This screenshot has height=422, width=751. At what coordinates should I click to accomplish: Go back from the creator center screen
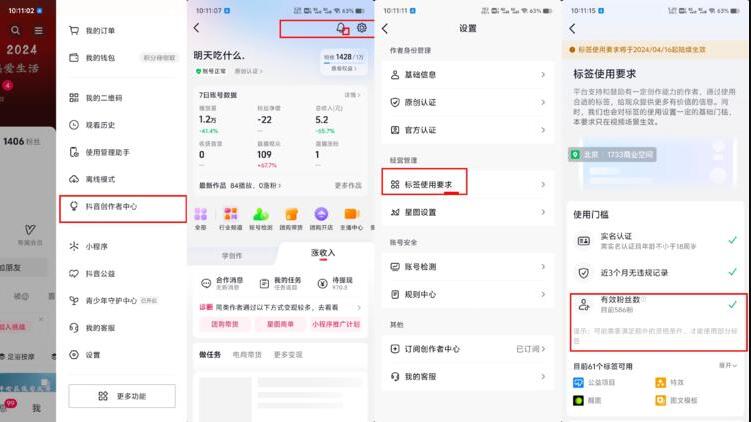pos(196,28)
